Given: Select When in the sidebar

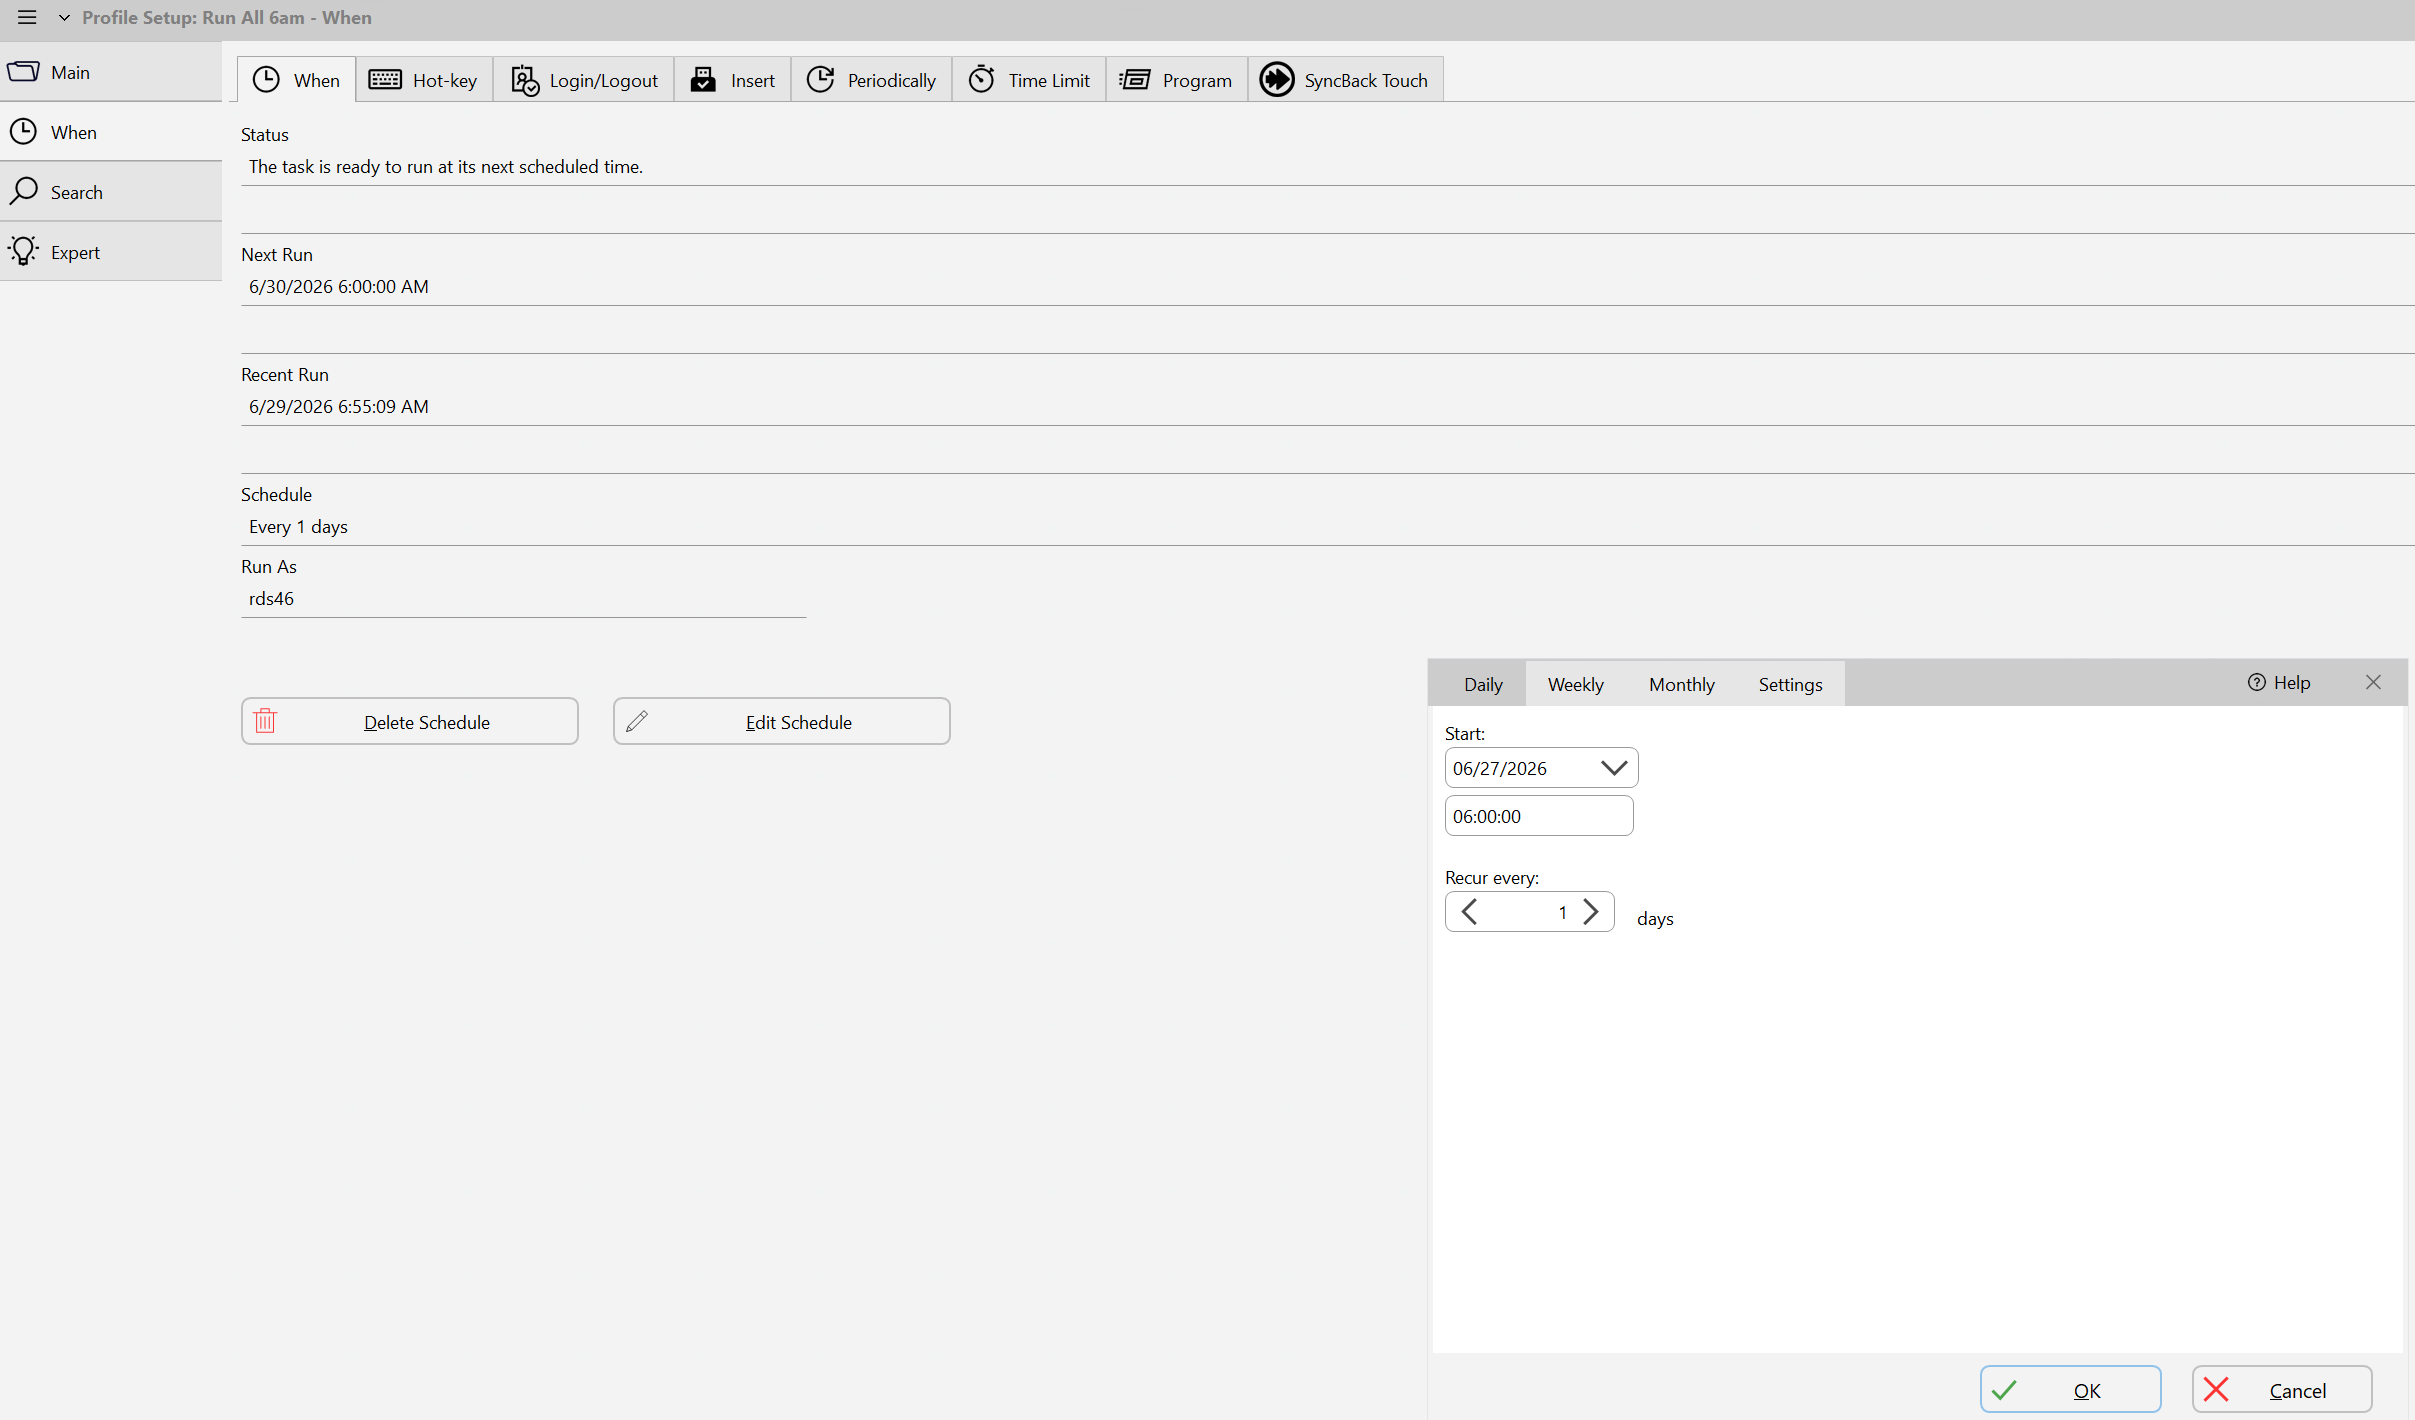Looking at the screenshot, I should coord(111,132).
